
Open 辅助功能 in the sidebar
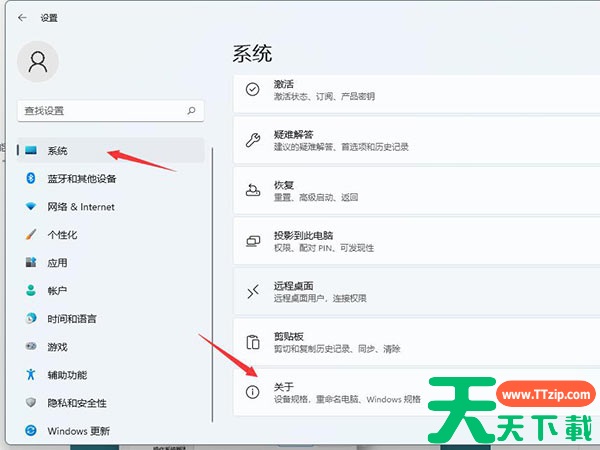pos(111,375)
